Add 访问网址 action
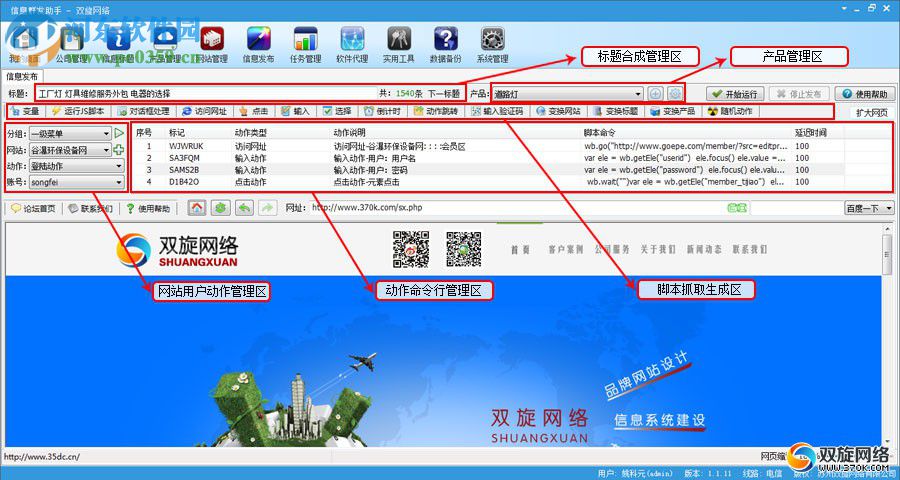 204,111
